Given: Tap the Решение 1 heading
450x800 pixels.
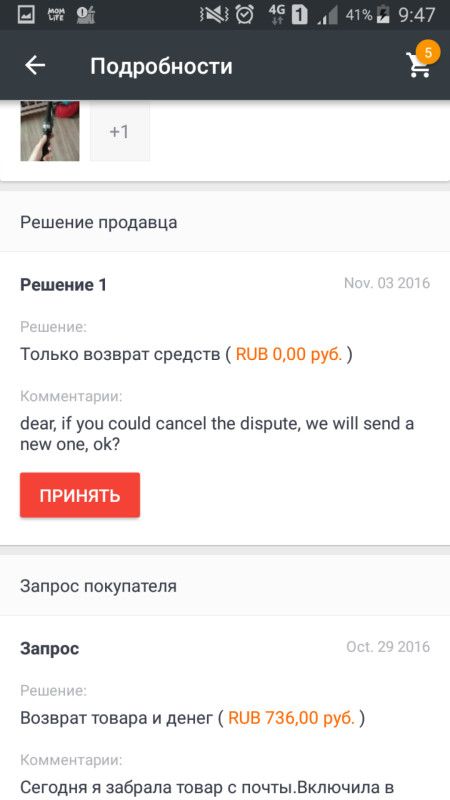Looking at the screenshot, I should [x=63, y=285].
